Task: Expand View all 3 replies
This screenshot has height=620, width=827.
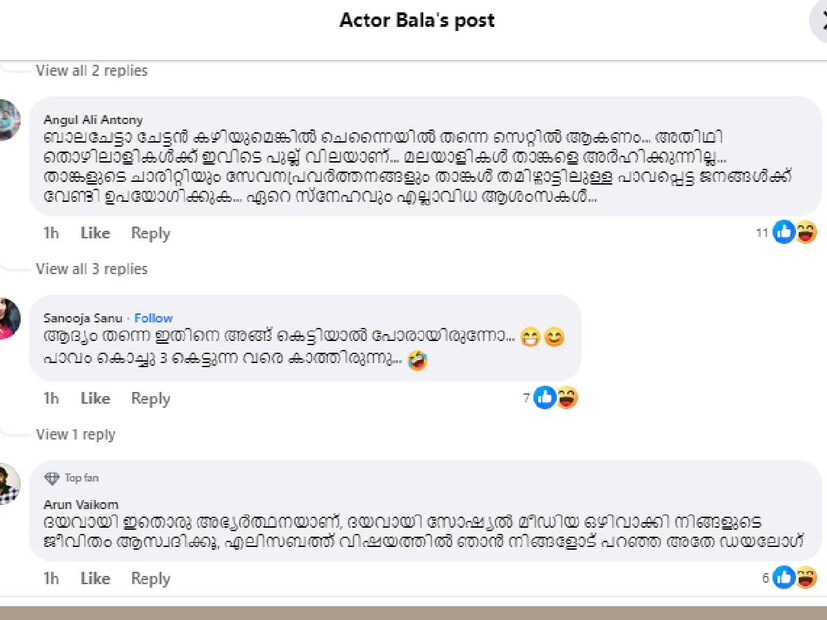Action: [x=91, y=269]
